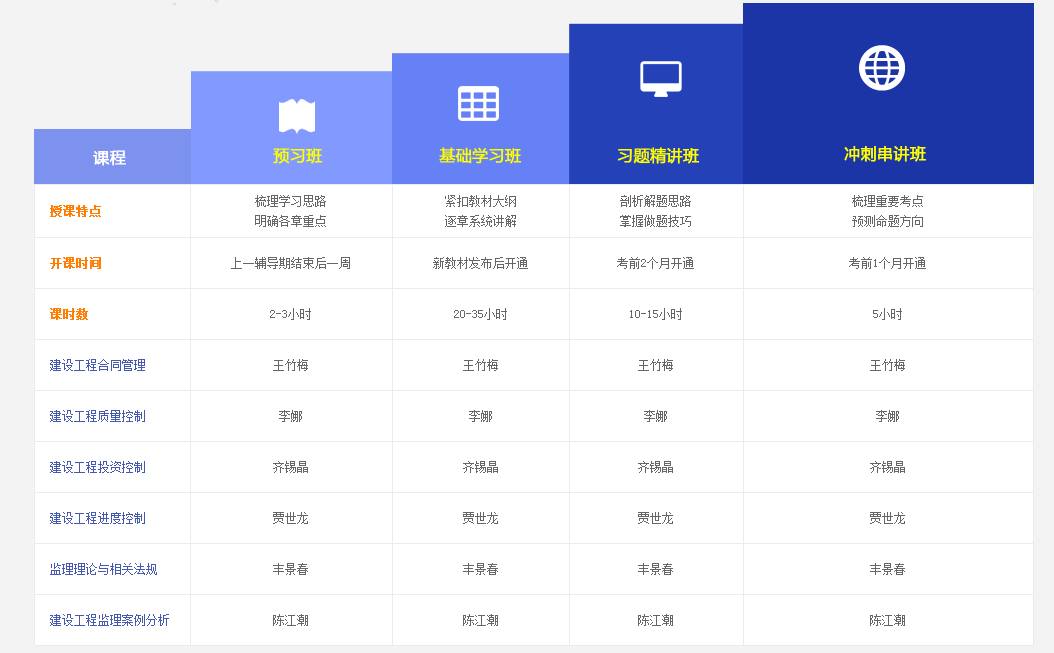
Task: Click the 开课时间 row label
Action: tap(75, 264)
